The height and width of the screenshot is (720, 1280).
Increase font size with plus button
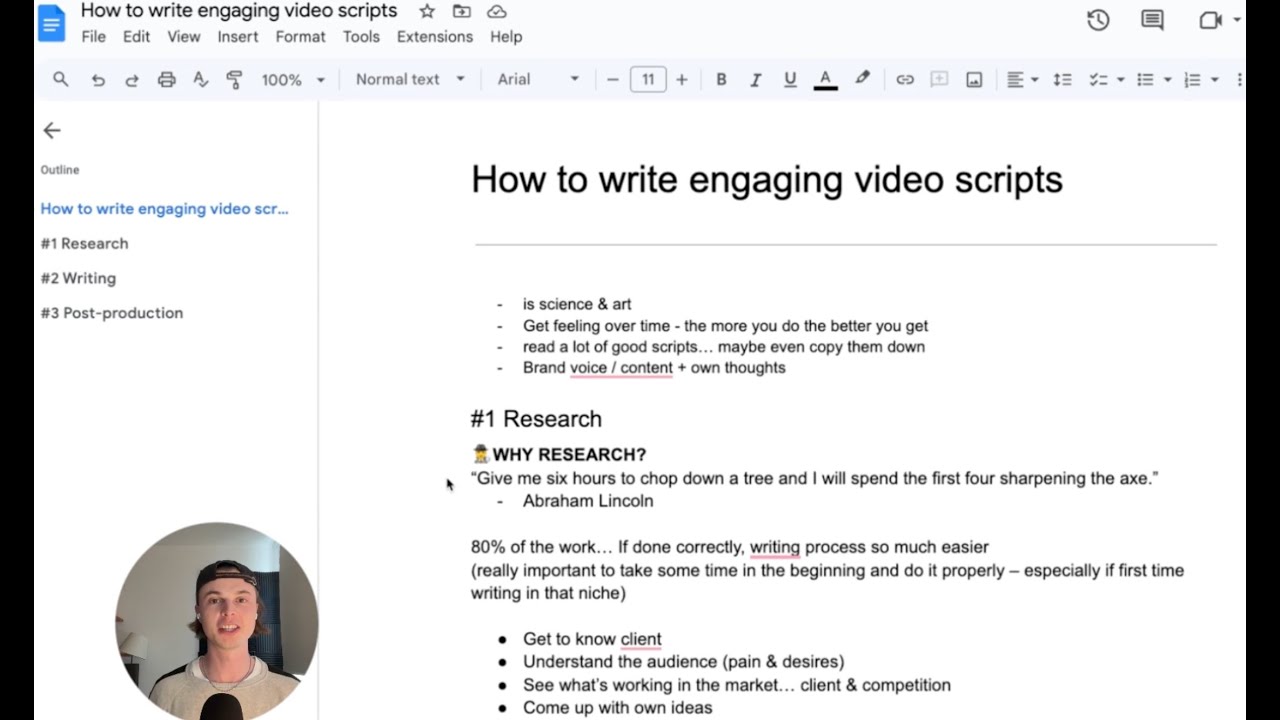[x=682, y=79]
